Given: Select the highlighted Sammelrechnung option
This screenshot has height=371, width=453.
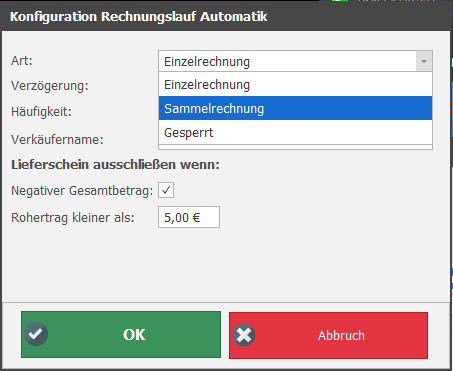Looking at the screenshot, I should pyautogui.click(x=295, y=108).
